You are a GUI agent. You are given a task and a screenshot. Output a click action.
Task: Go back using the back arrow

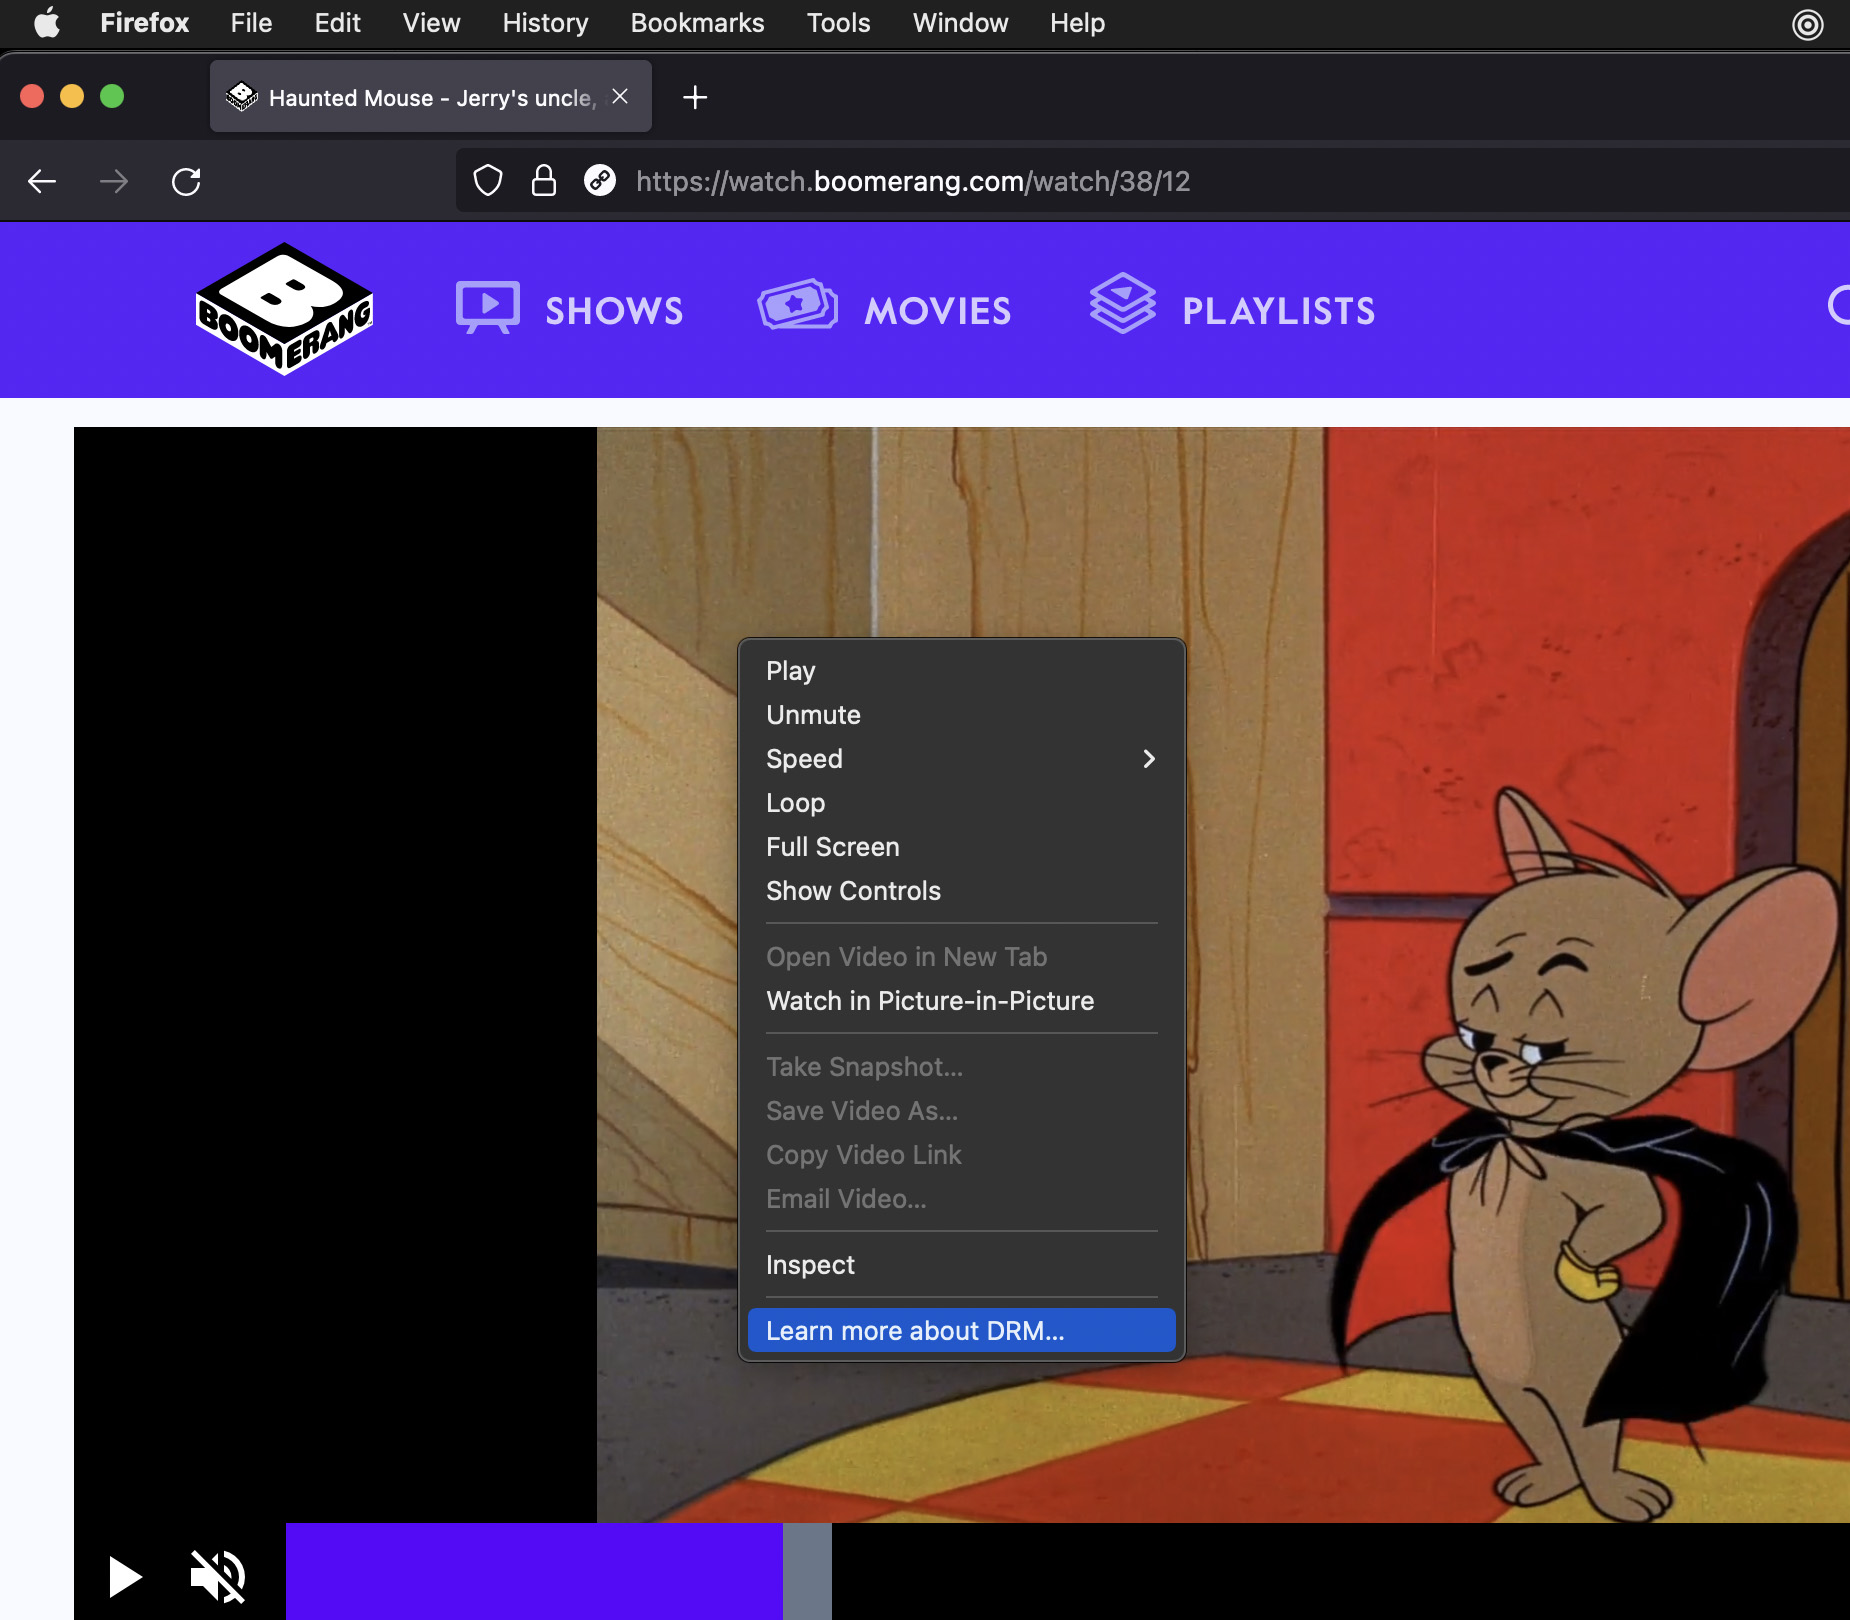(42, 181)
